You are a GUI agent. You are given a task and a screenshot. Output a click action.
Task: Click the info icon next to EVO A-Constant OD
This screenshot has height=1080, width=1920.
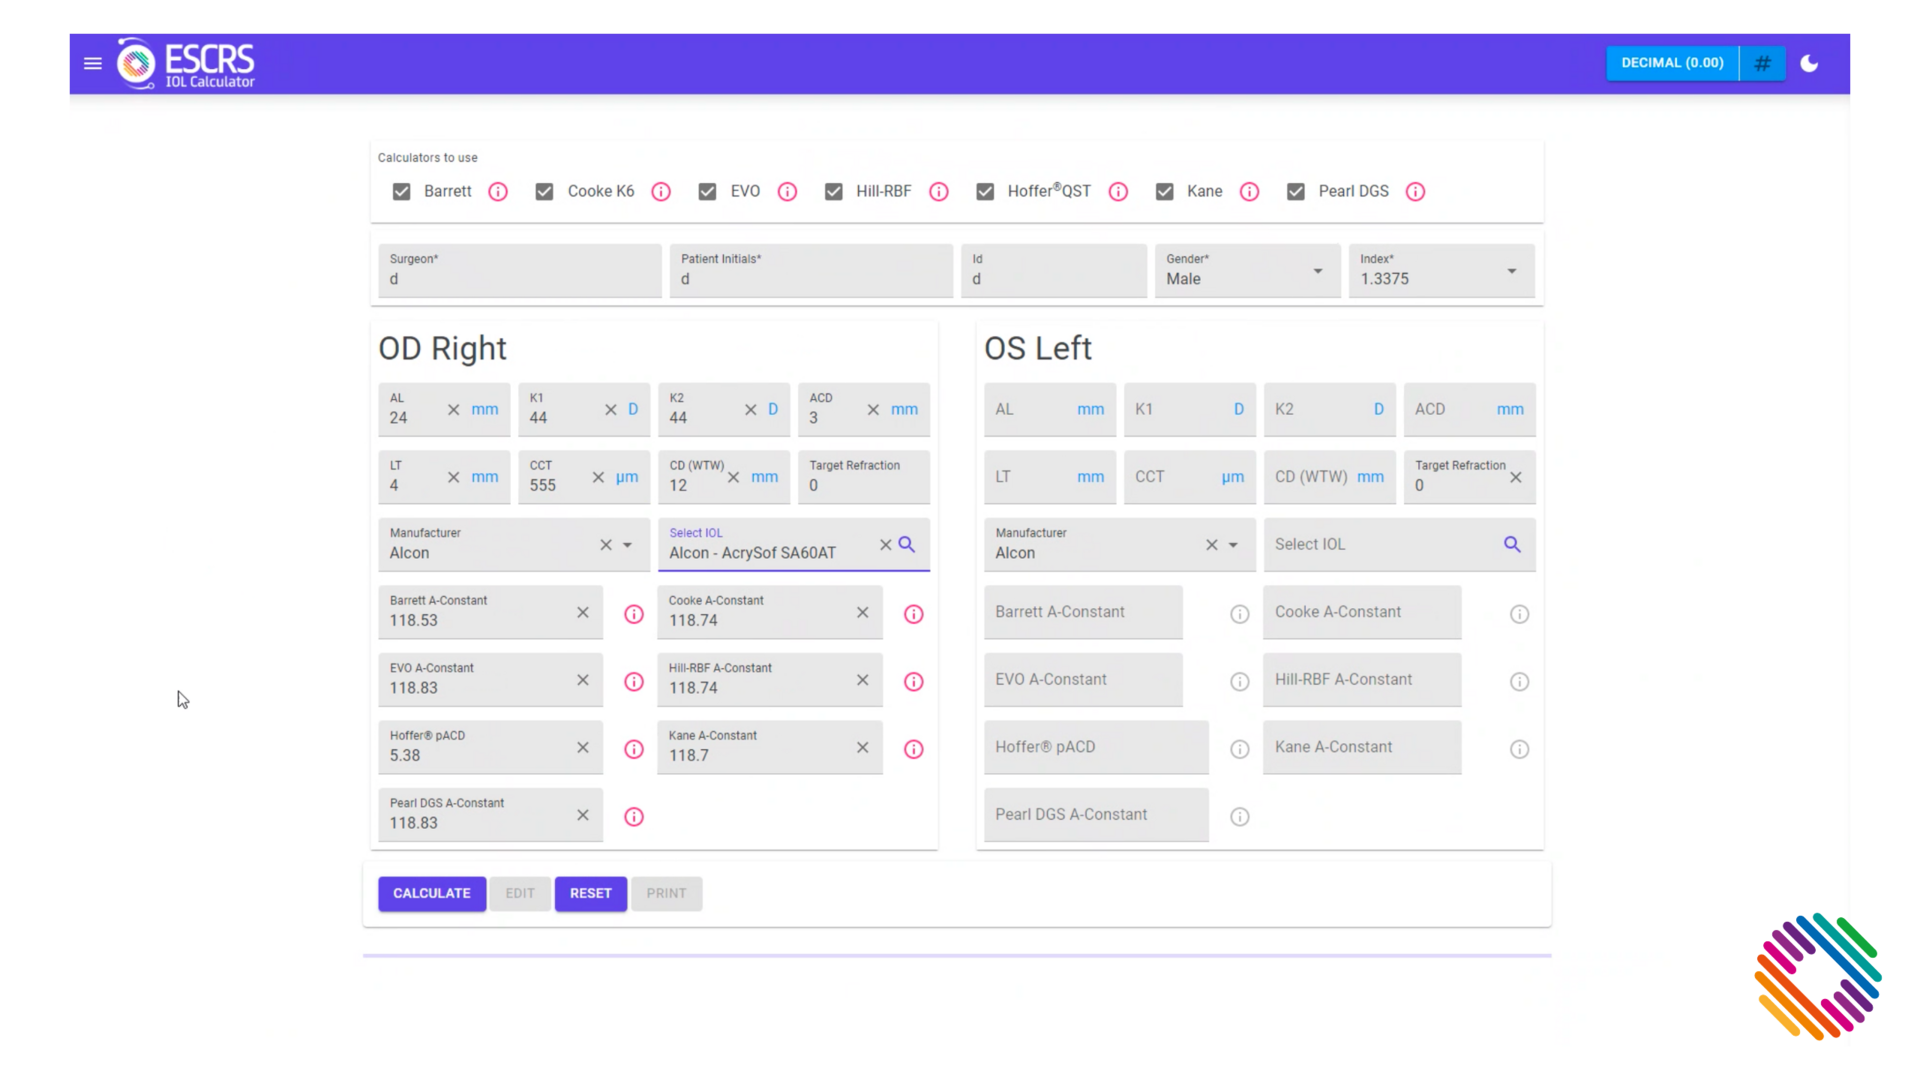[x=633, y=680]
